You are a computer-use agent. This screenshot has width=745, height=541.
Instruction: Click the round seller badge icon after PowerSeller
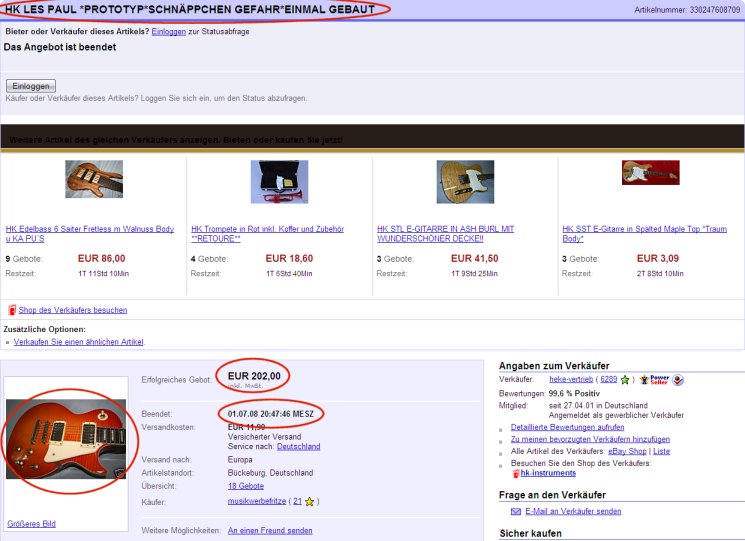click(x=678, y=380)
